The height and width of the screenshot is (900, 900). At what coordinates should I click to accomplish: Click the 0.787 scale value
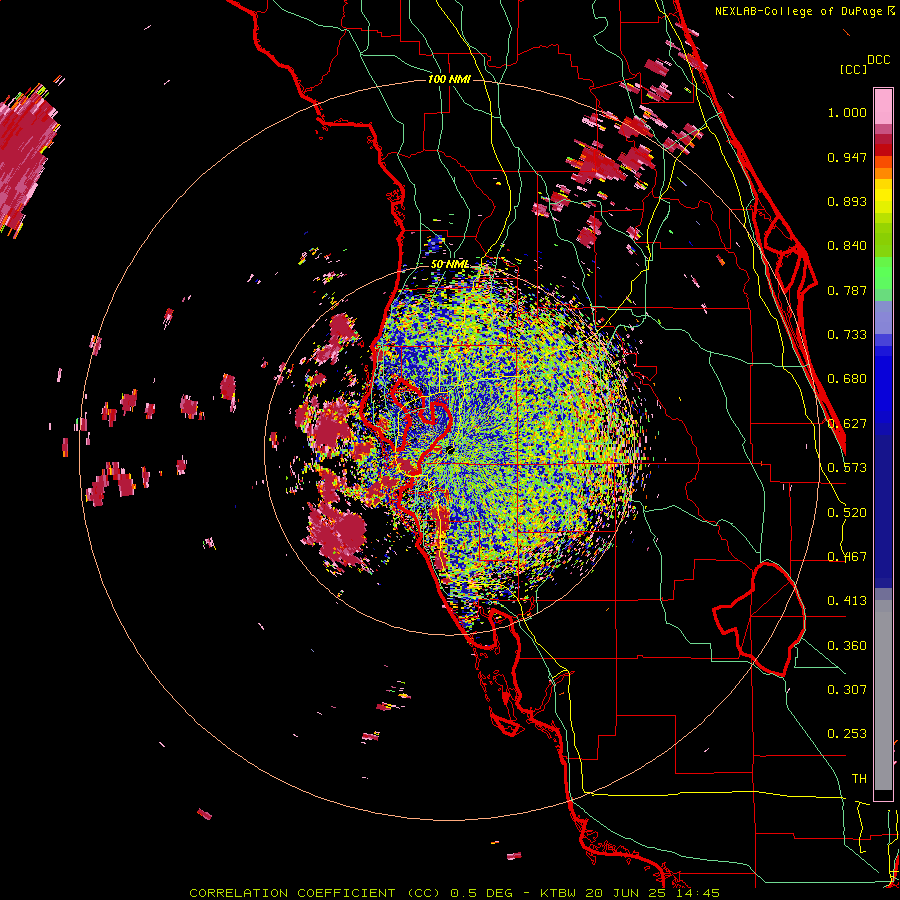click(x=847, y=290)
